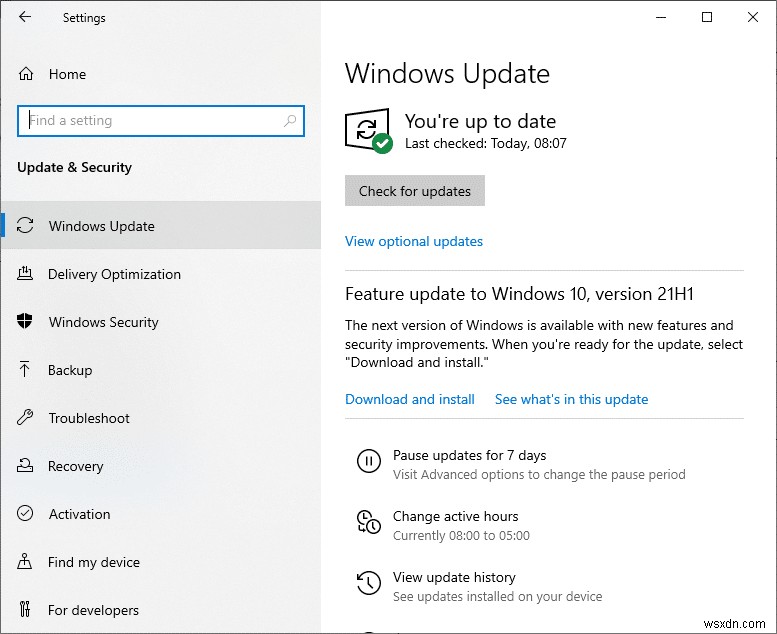Click the Troubleshoot wrench icon
The width and height of the screenshot is (777, 634).
pos(26,418)
